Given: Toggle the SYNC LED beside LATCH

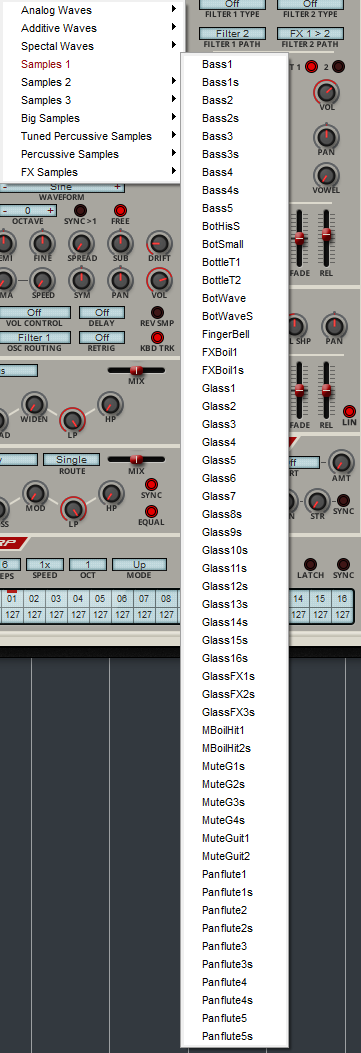Looking at the screenshot, I should [344, 564].
